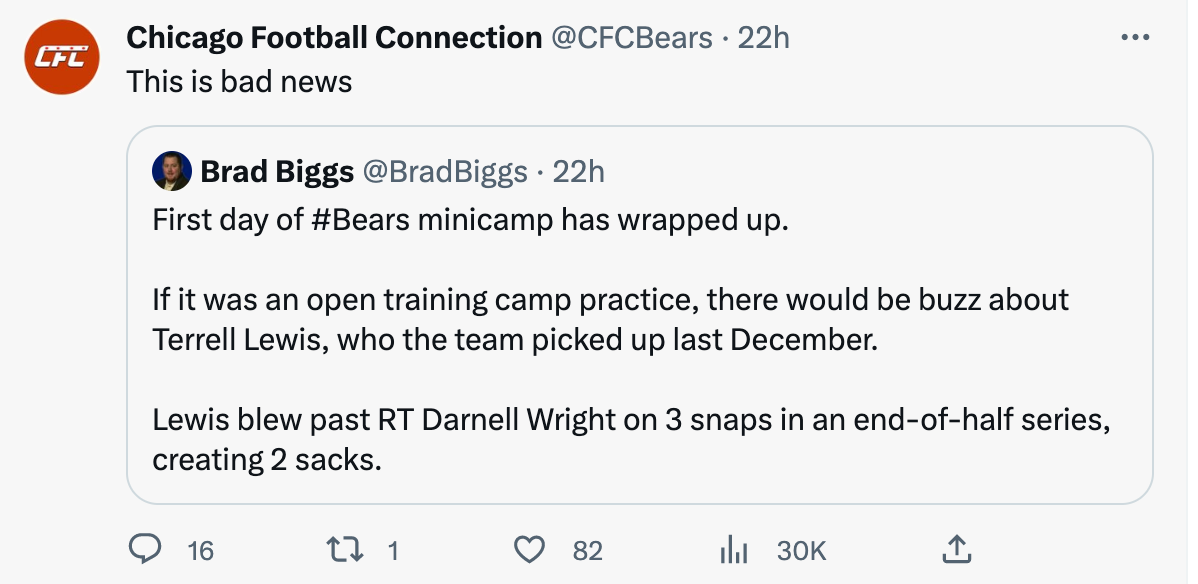The height and width of the screenshot is (584, 1198).
Task: Click the @CFCBears handle
Action: pos(632,38)
